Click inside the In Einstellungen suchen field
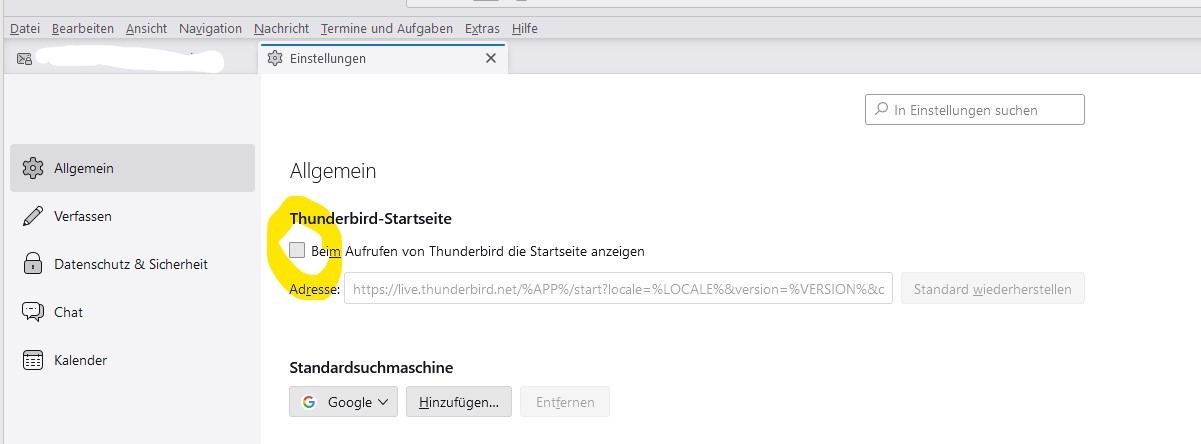 pos(975,110)
